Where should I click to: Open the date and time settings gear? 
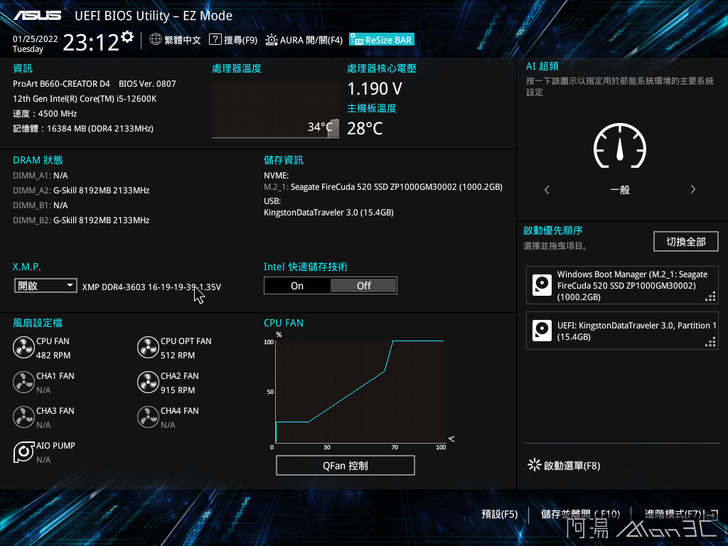point(127,36)
